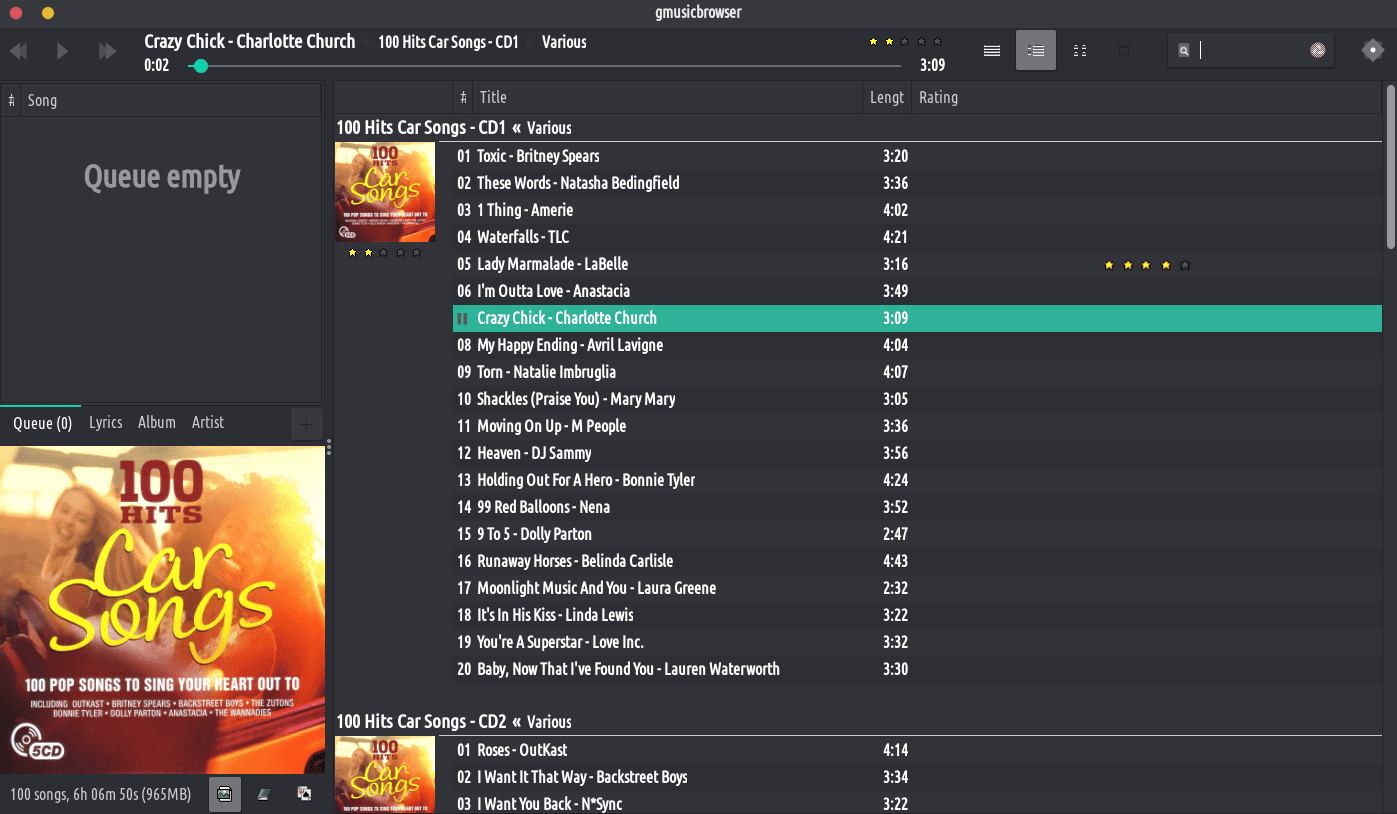This screenshot has width=1397, height=814.
Task: Select My Happy Ending - Avril Lavigne
Action: 917,345
